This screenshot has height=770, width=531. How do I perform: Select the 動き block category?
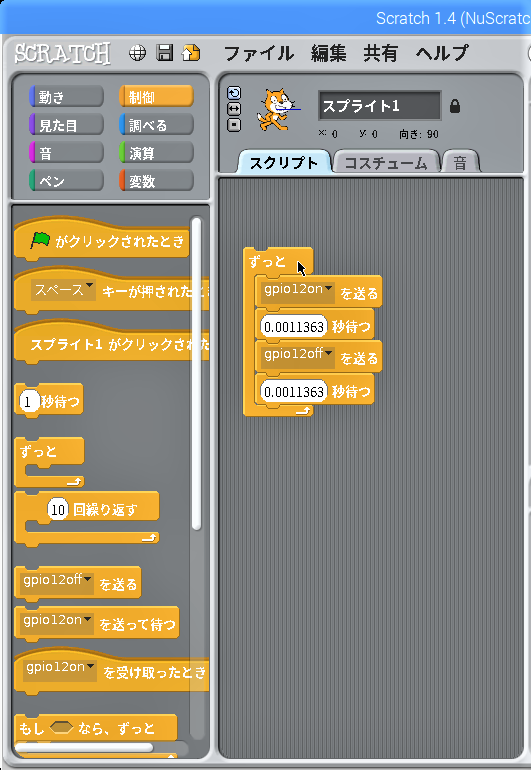pos(66,97)
